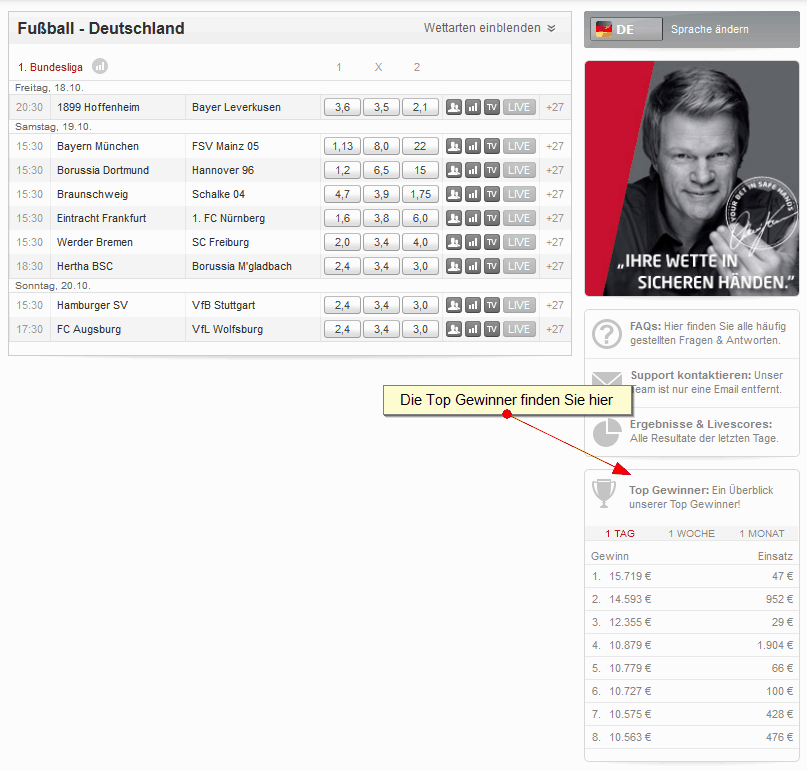
Task: Click the FAQs question mark icon
Action: click(607, 334)
